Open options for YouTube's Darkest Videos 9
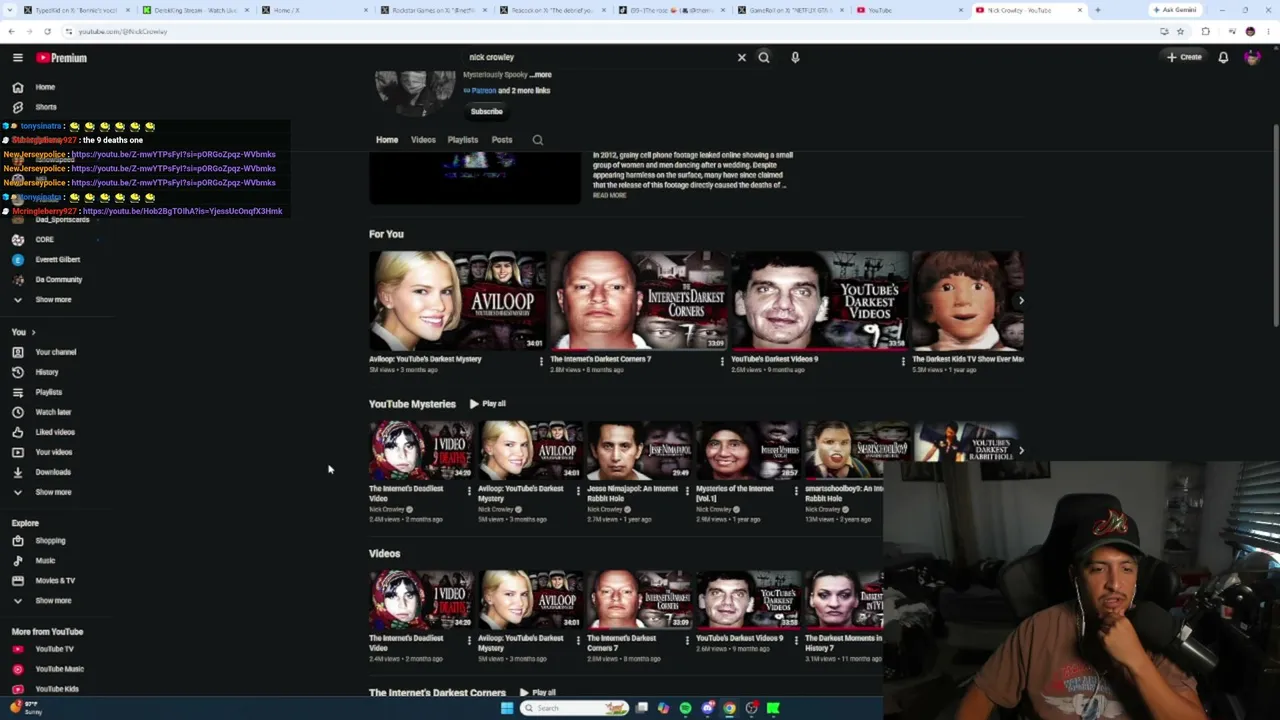 [903, 361]
